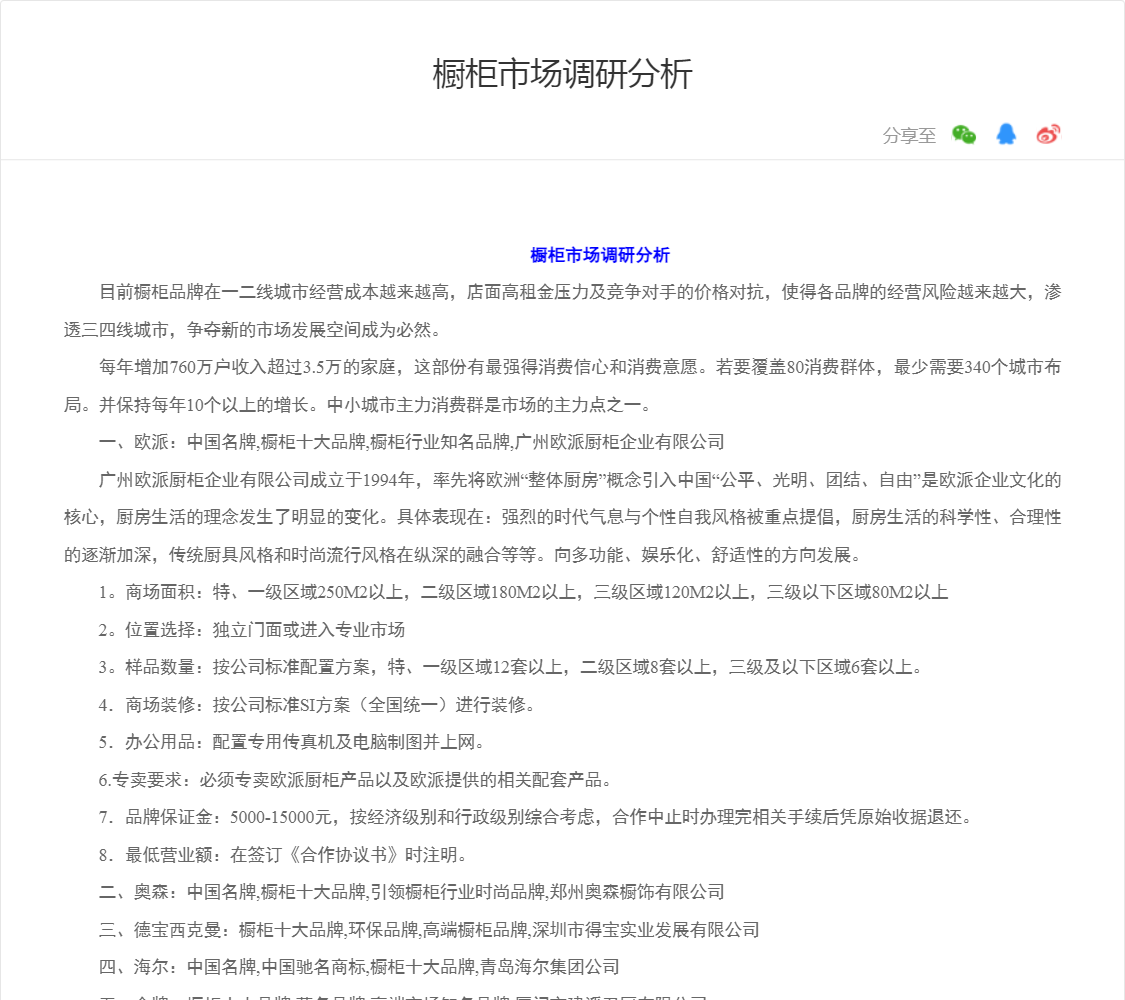
Task: Click the page title '橱柜市场调研分析'
Action: click(x=562, y=74)
